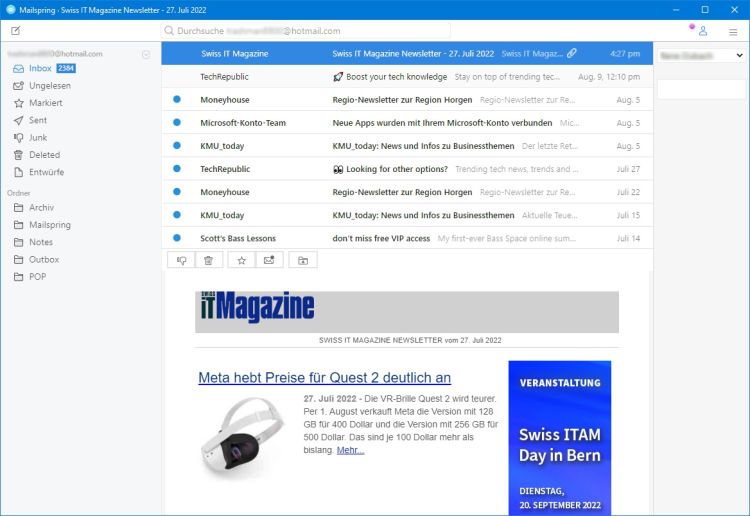Collapse the hotmail account expander

(146, 54)
